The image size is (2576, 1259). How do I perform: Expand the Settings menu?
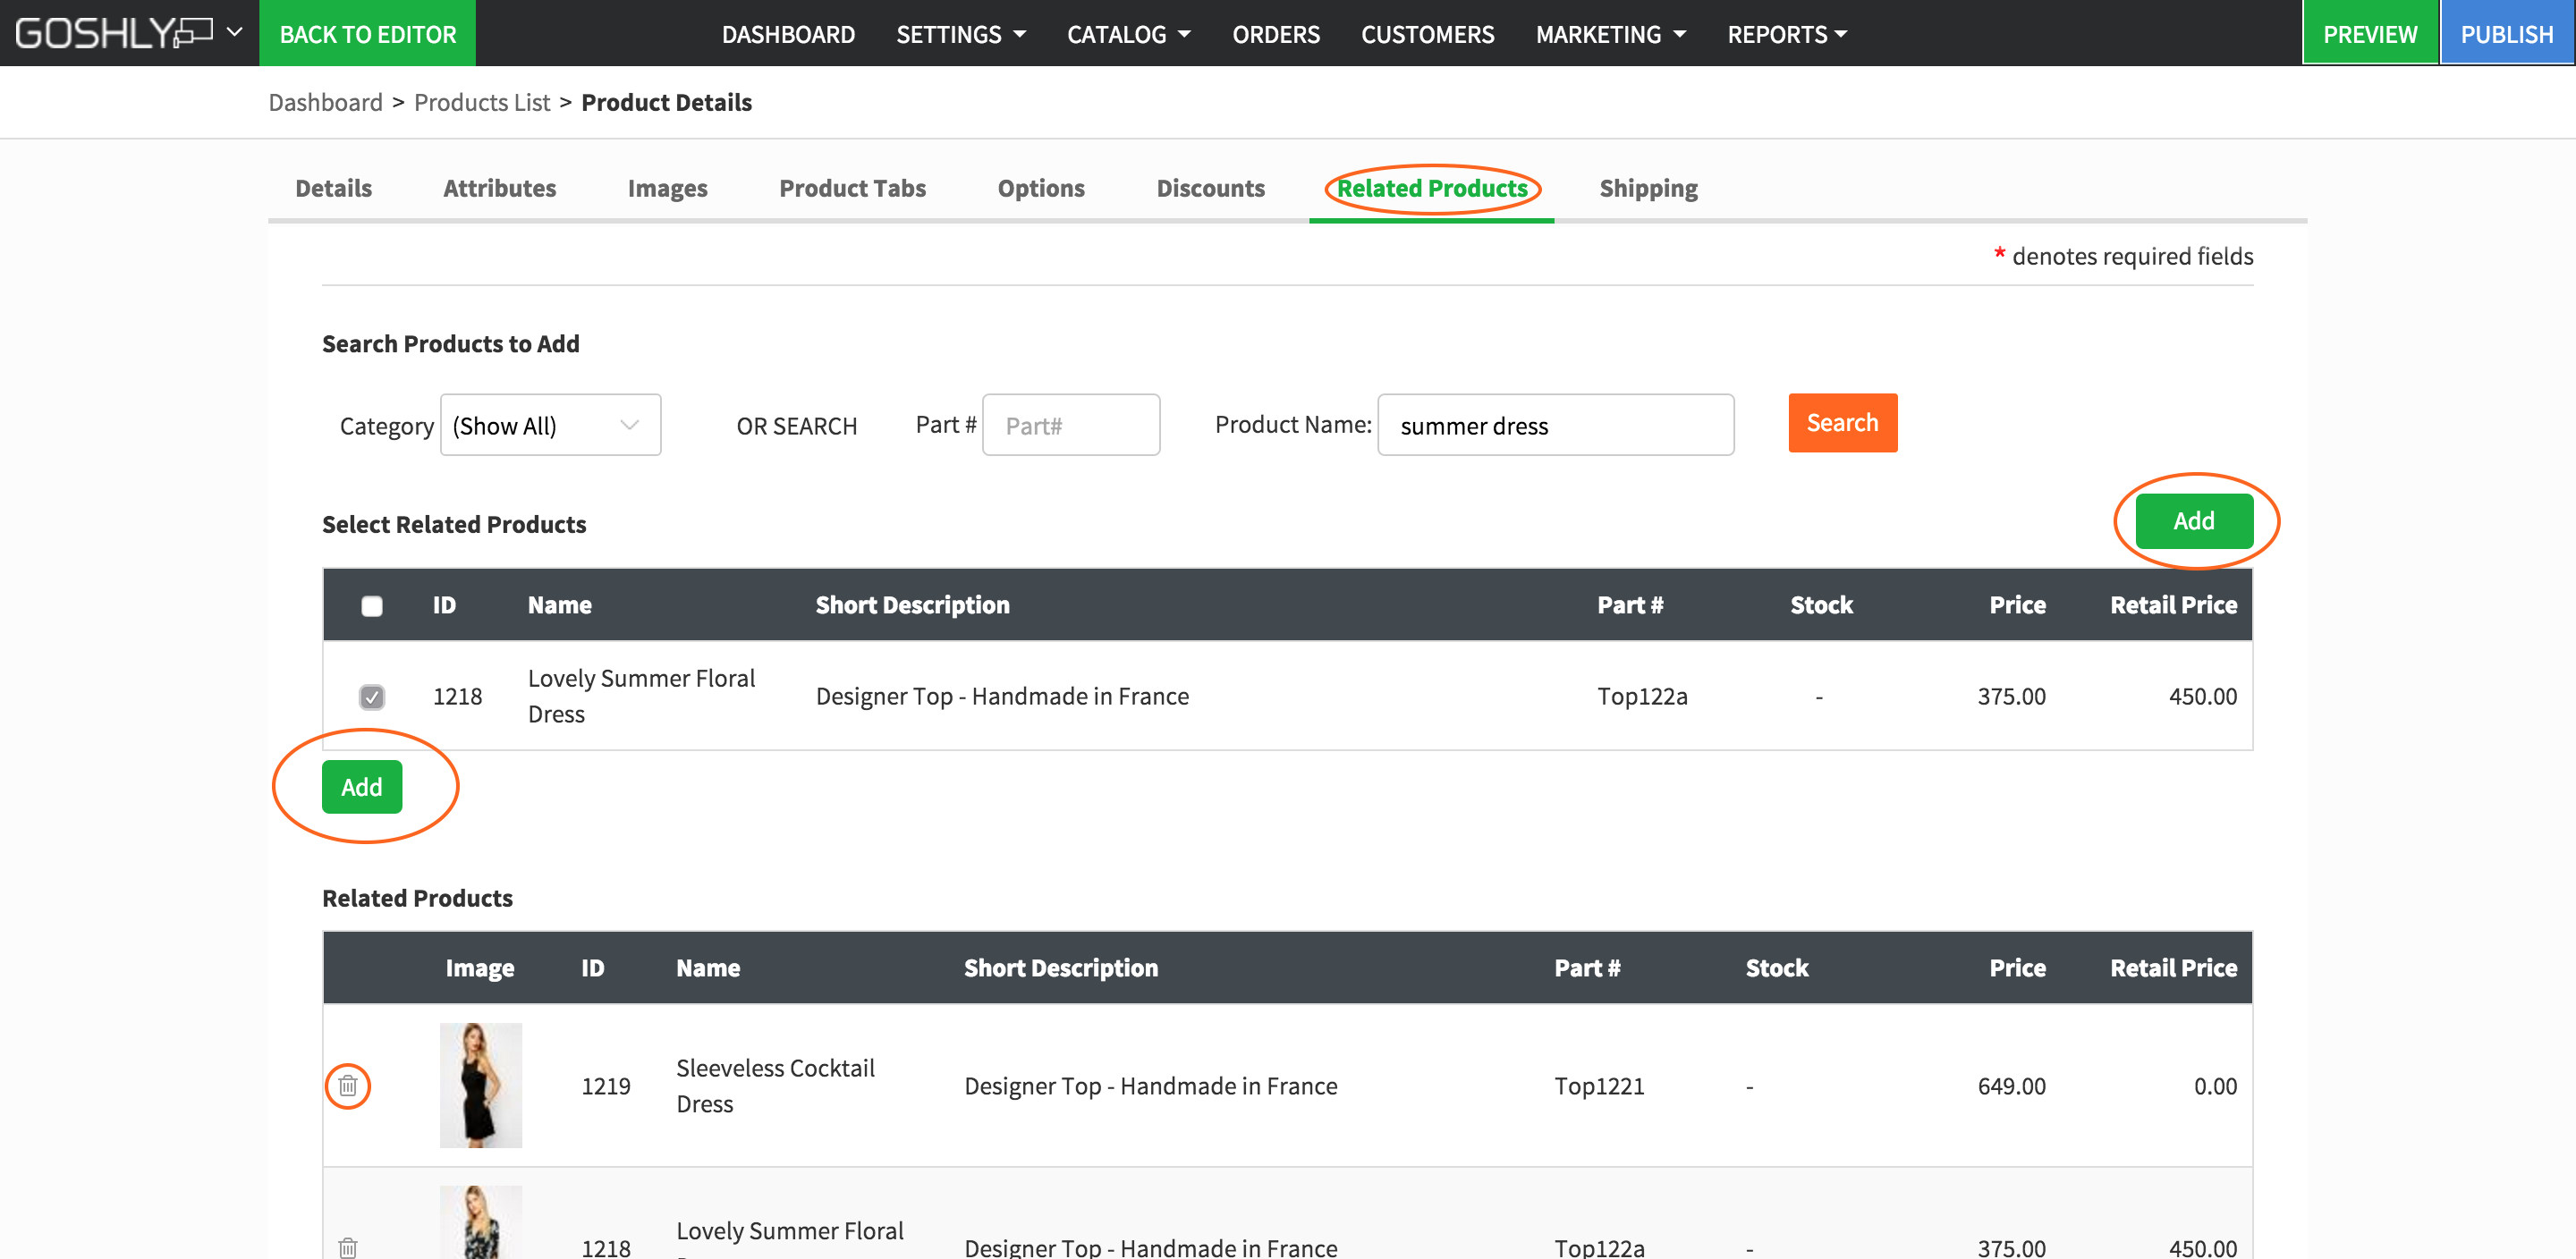[960, 34]
